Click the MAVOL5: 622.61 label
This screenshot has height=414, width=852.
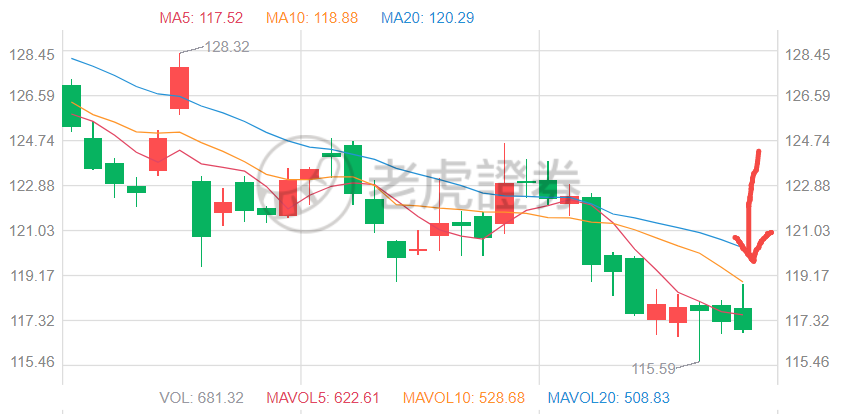click(x=322, y=398)
